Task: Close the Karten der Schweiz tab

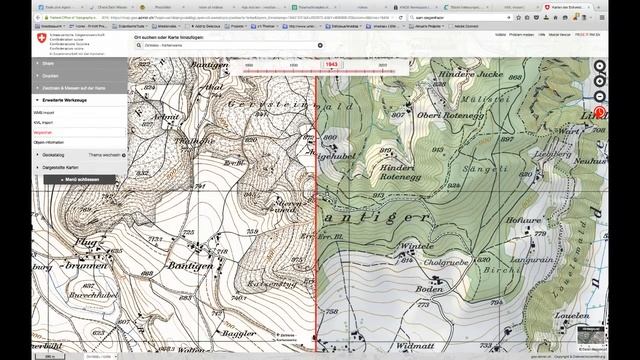Action: [589, 7]
